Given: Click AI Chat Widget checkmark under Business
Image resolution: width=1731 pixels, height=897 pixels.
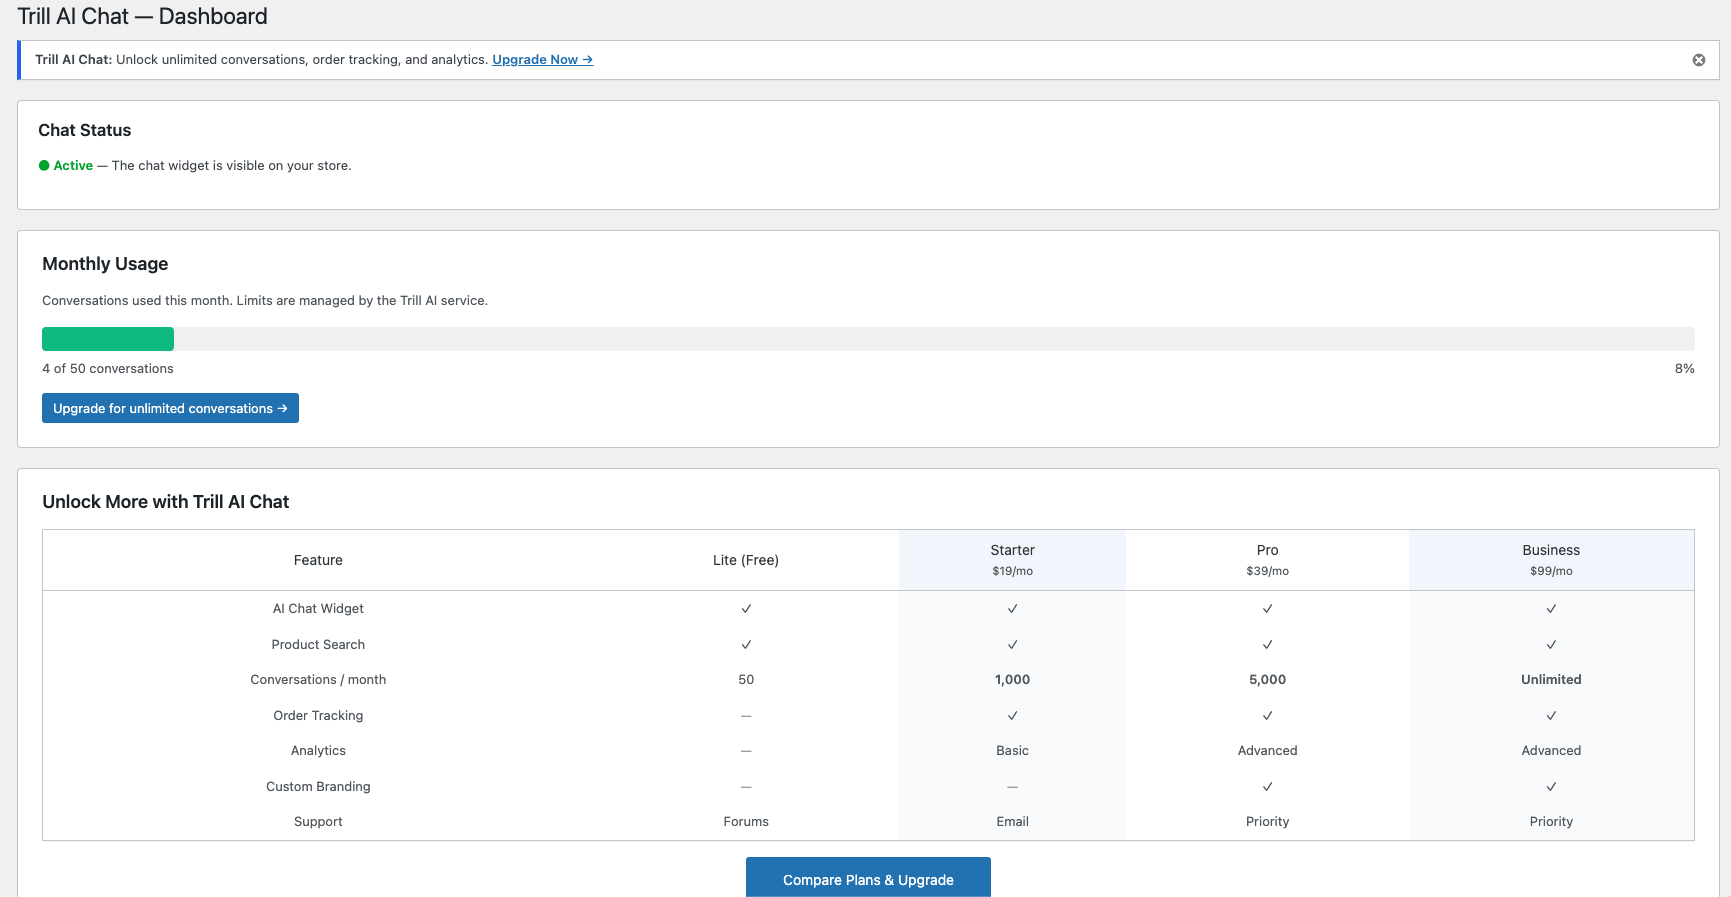Looking at the screenshot, I should [1551, 609].
